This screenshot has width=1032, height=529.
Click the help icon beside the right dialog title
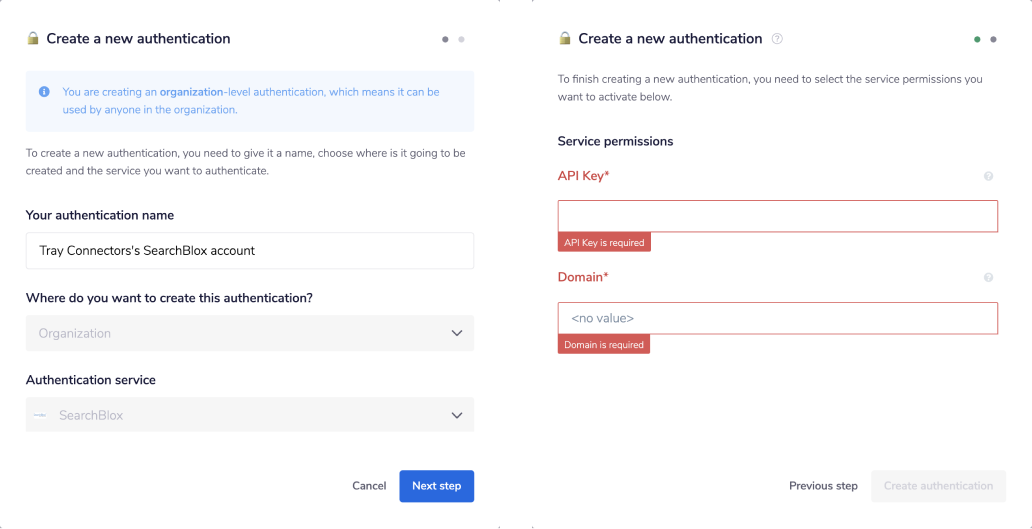777,39
